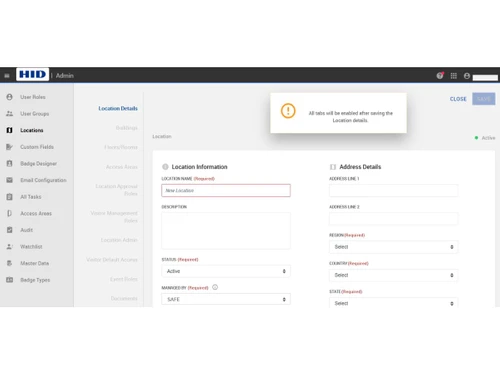Image resolution: width=500 pixels, height=375 pixels.
Task: Select the Visitor Management Roles tab
Action: 114,217
